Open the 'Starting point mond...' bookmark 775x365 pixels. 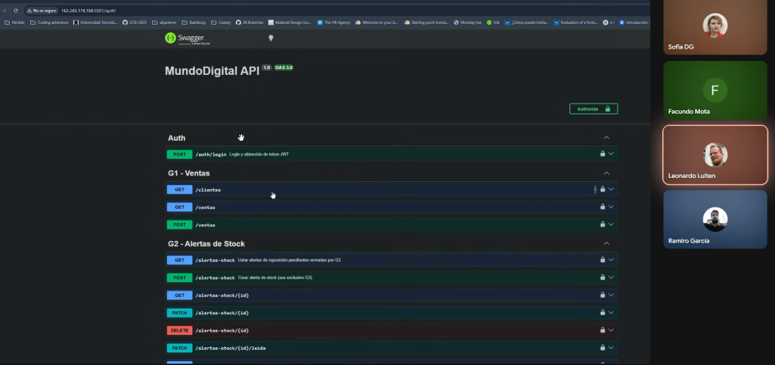(x=426, y=22)
